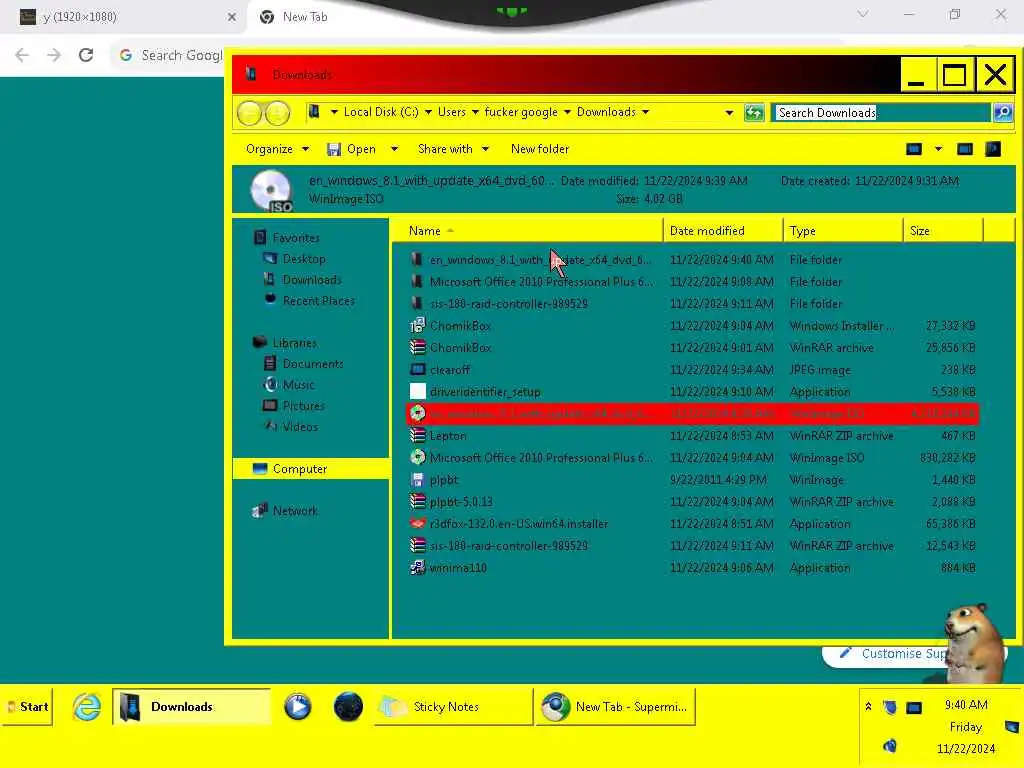
Task: Switch to New Tab Supermium taskbar button
Action: click(615, 707)
